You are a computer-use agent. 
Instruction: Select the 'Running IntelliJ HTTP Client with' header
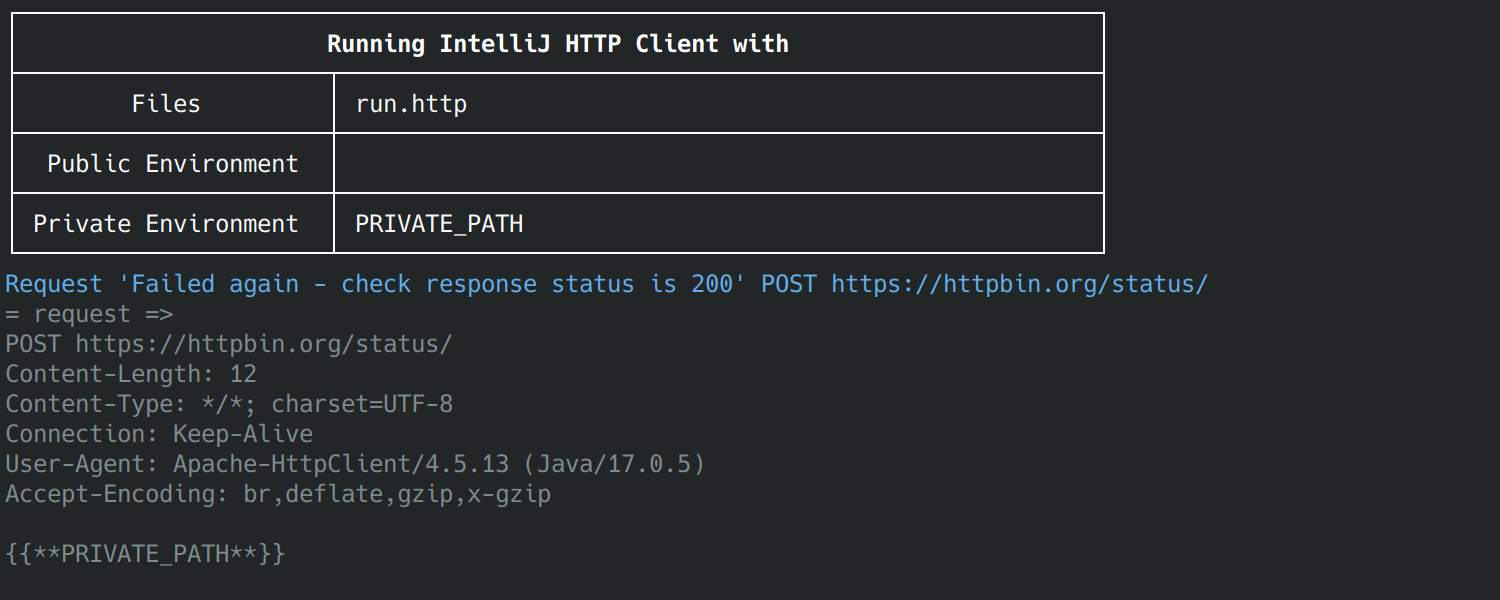pyautogui.click(x=558, y=44)
